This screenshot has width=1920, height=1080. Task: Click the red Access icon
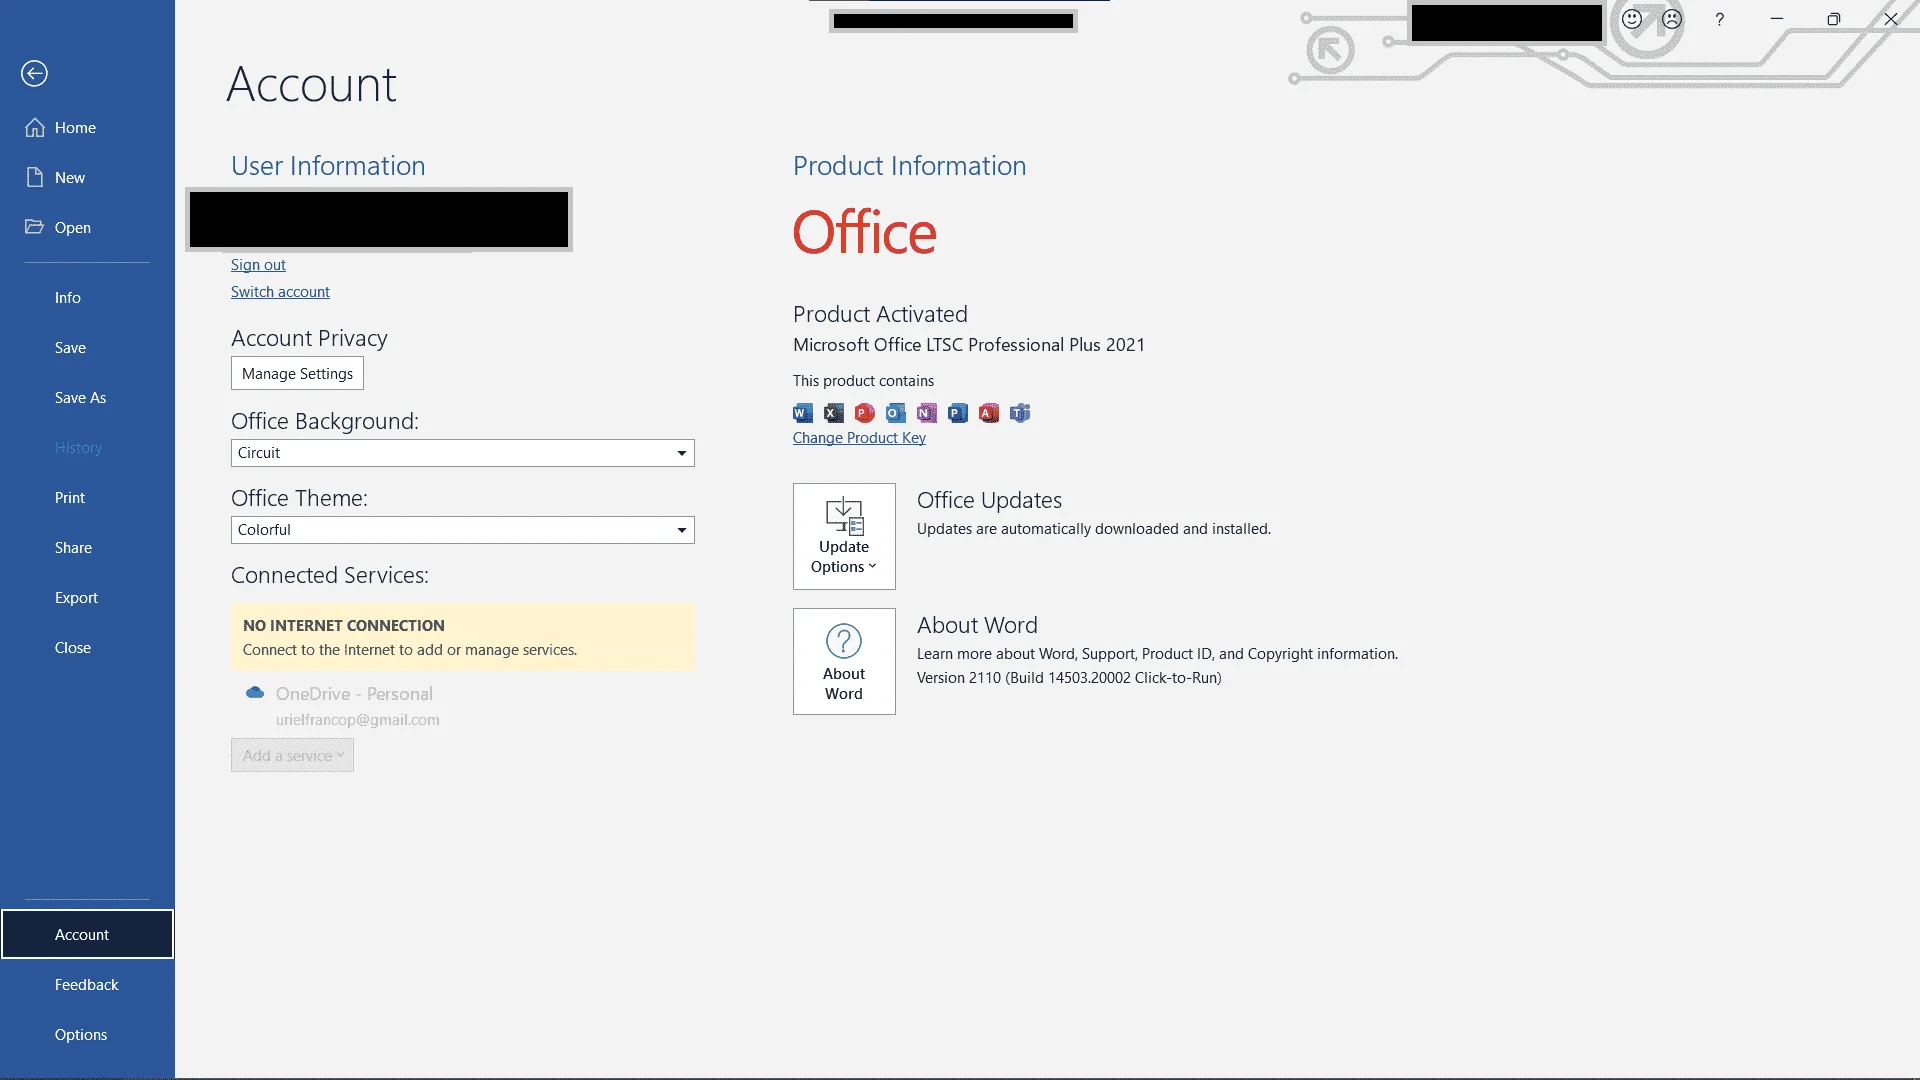click(989, 413)
